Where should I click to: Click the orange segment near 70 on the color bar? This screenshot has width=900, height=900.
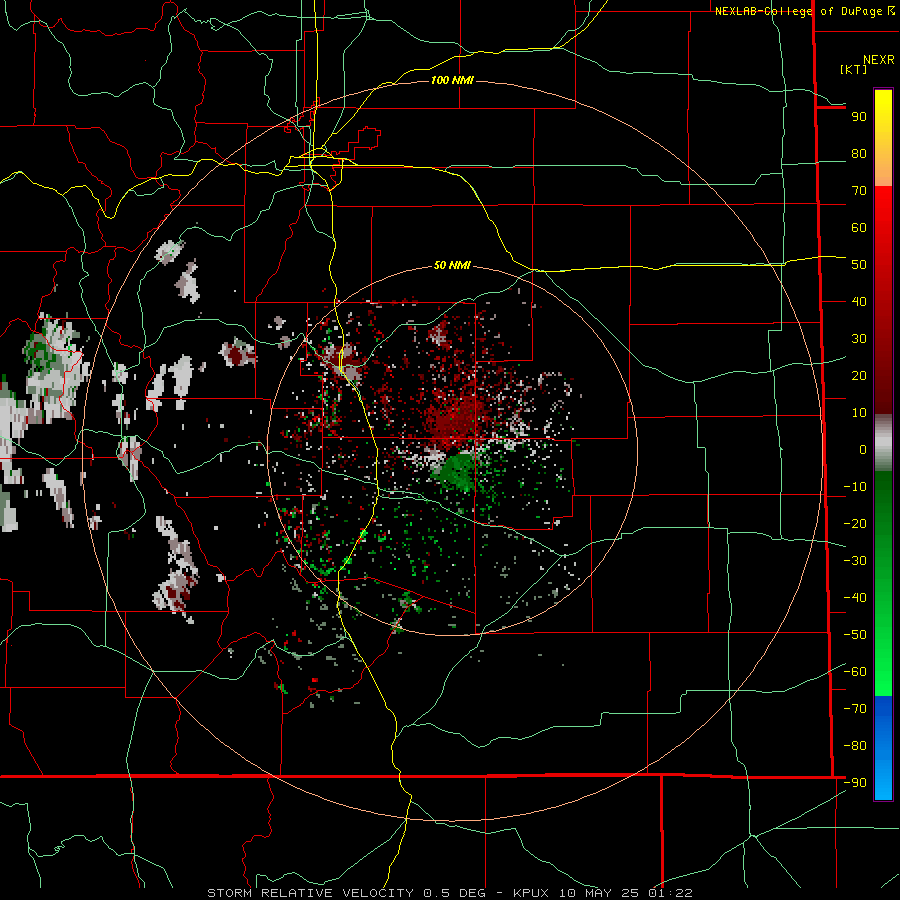883,172
